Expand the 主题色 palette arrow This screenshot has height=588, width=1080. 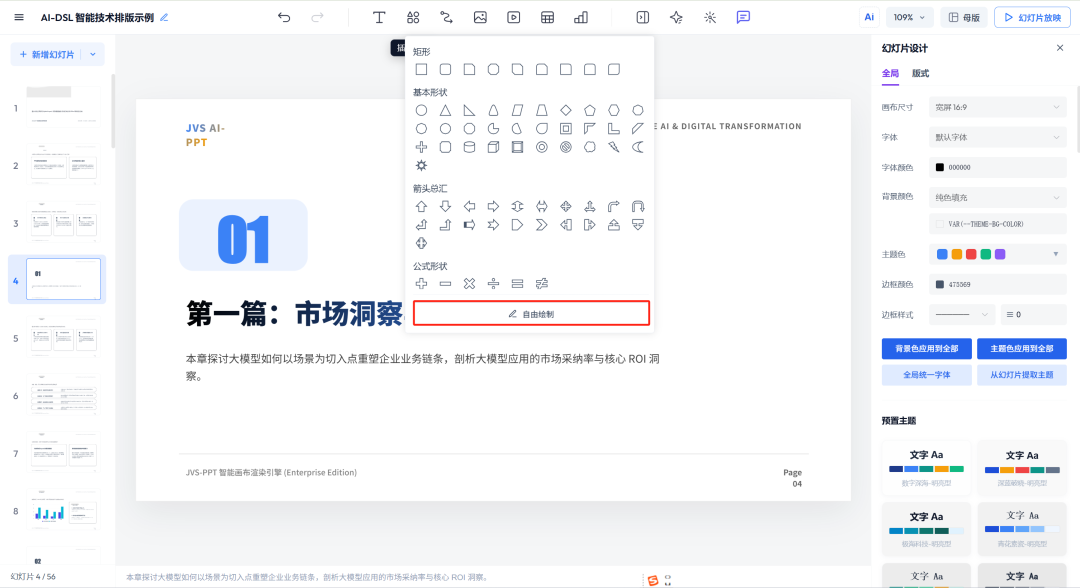1055,254
